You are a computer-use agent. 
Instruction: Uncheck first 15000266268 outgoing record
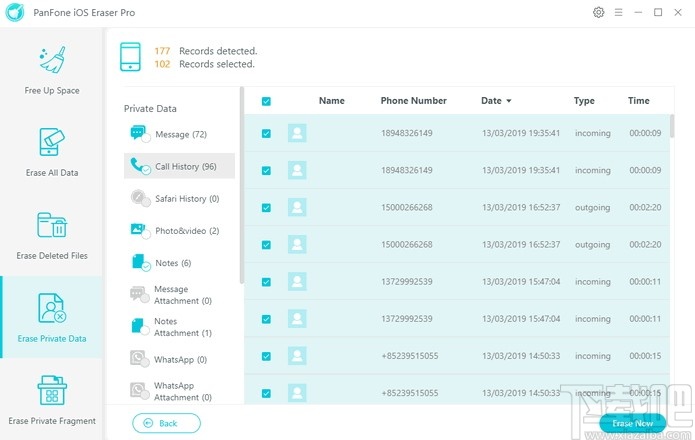(x=266, y=208)
